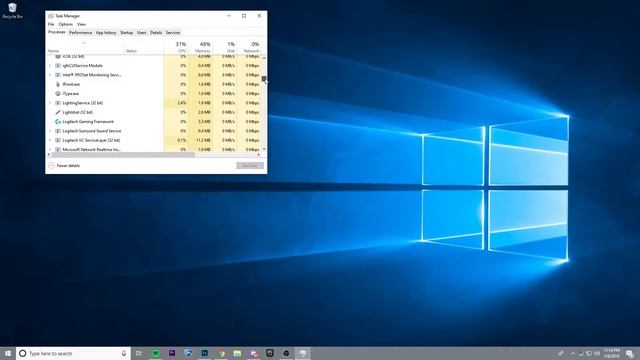Viewport: 640px width, 360px height.
Task: Sort processes by the Network column
Action: 248,47
